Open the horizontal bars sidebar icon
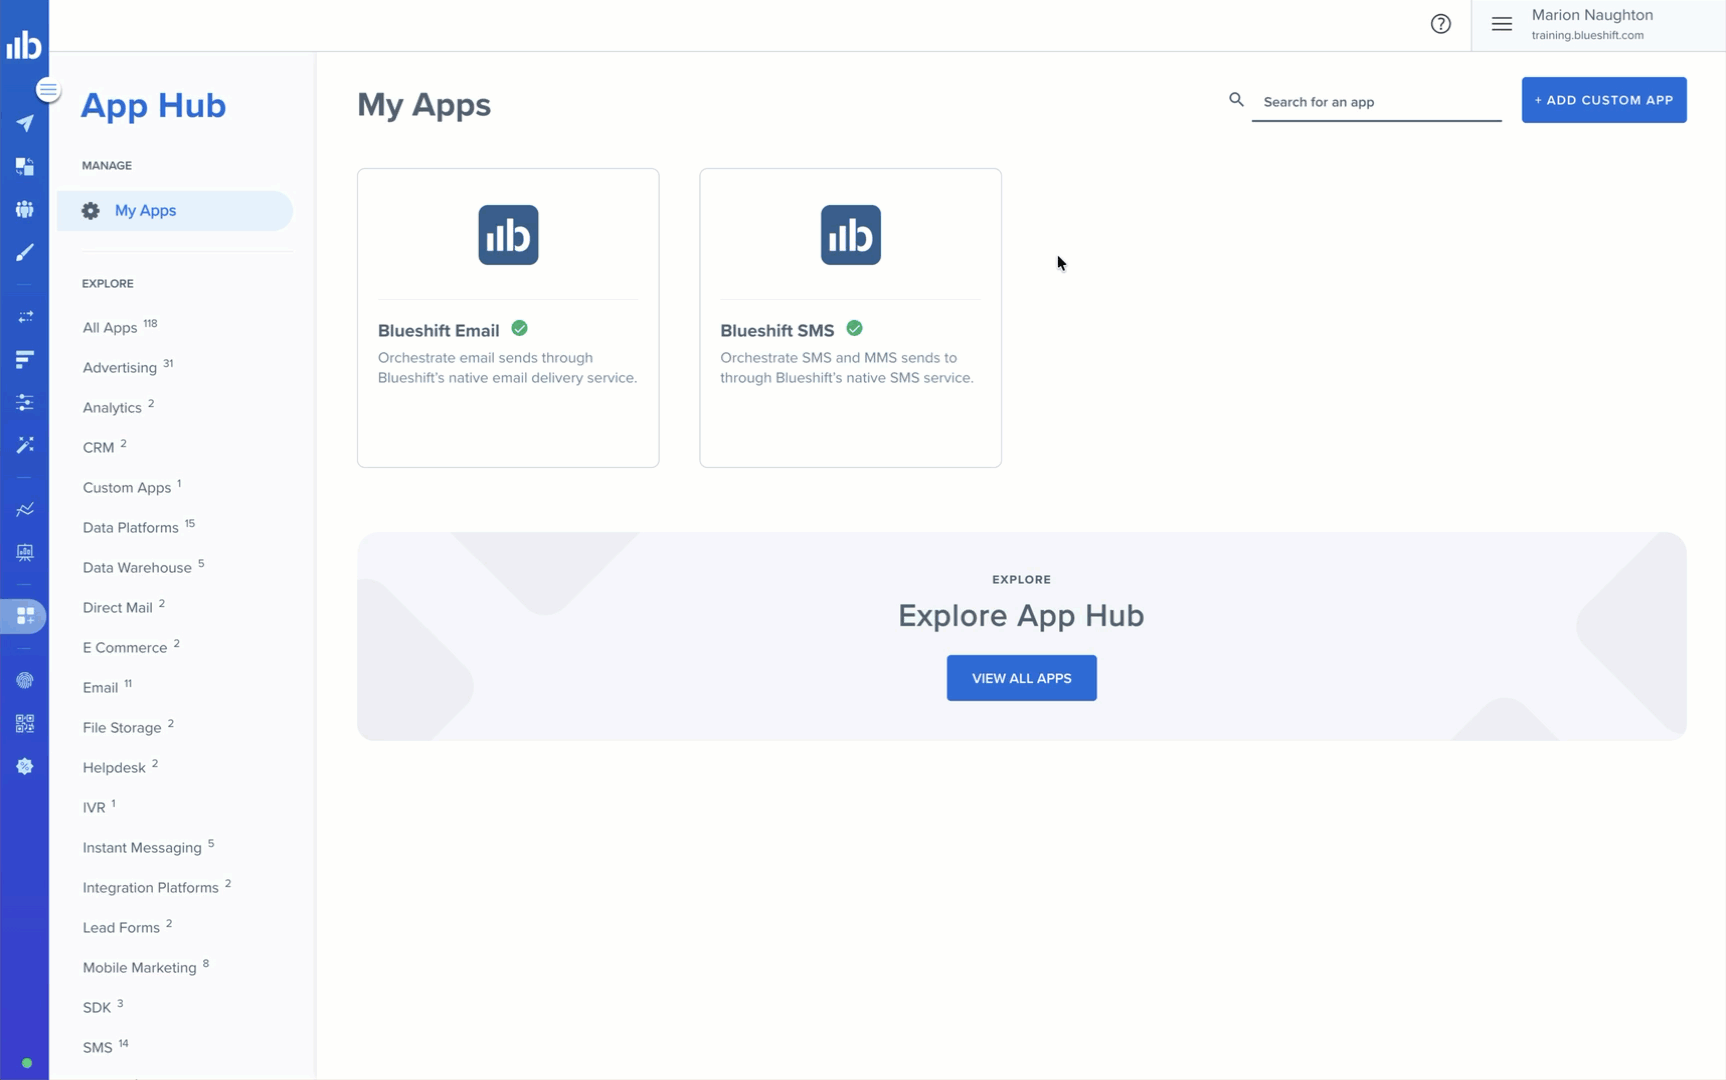Screen dimensions: 1726x1080 point(25,359)
